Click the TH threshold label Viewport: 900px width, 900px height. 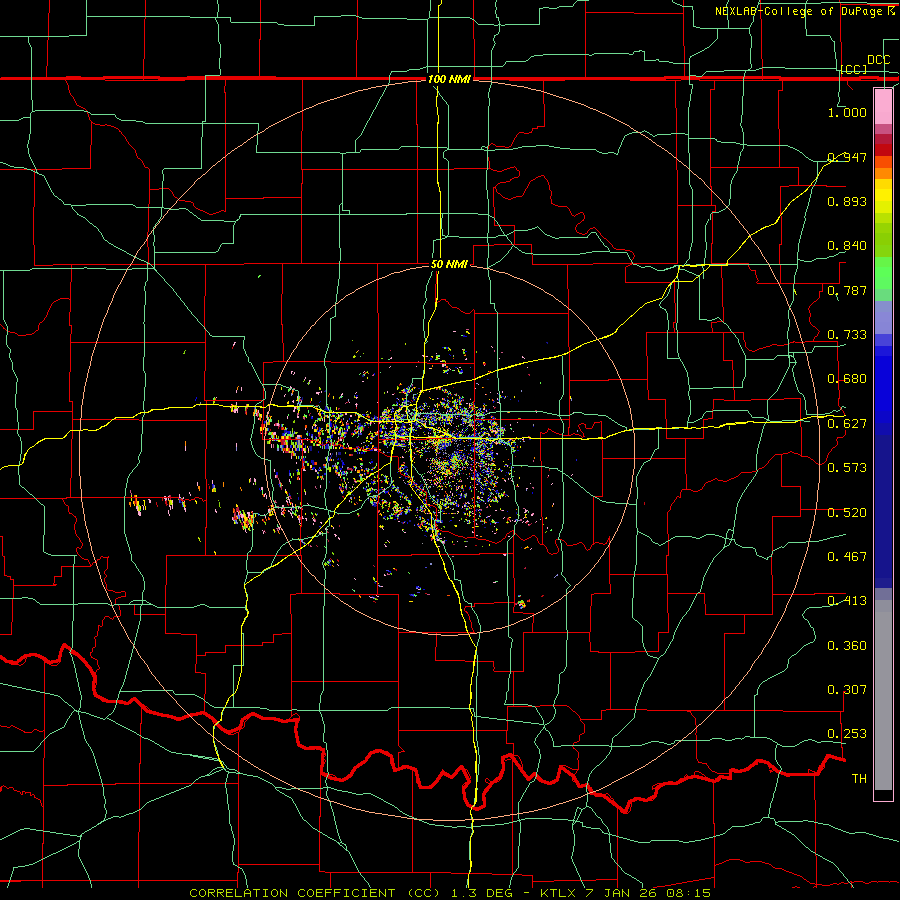(859, 778)
